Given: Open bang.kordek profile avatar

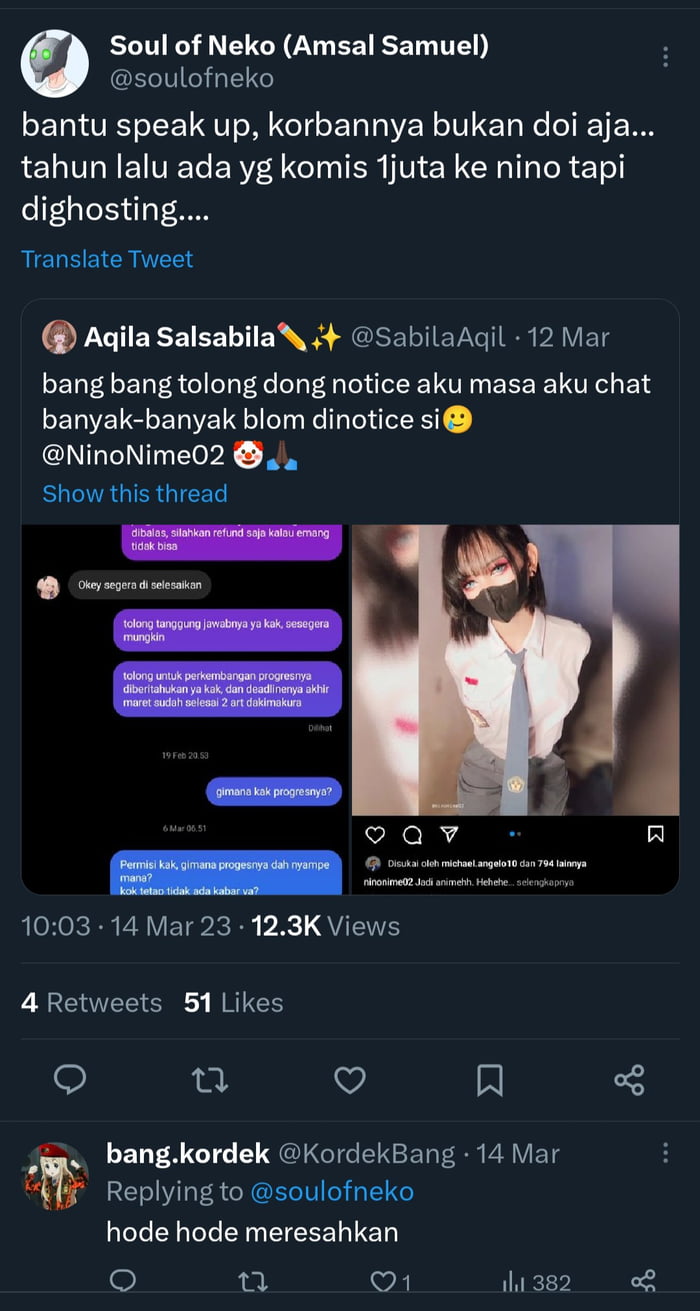Looking at the screenshot, I should [x=55, y=1176].
